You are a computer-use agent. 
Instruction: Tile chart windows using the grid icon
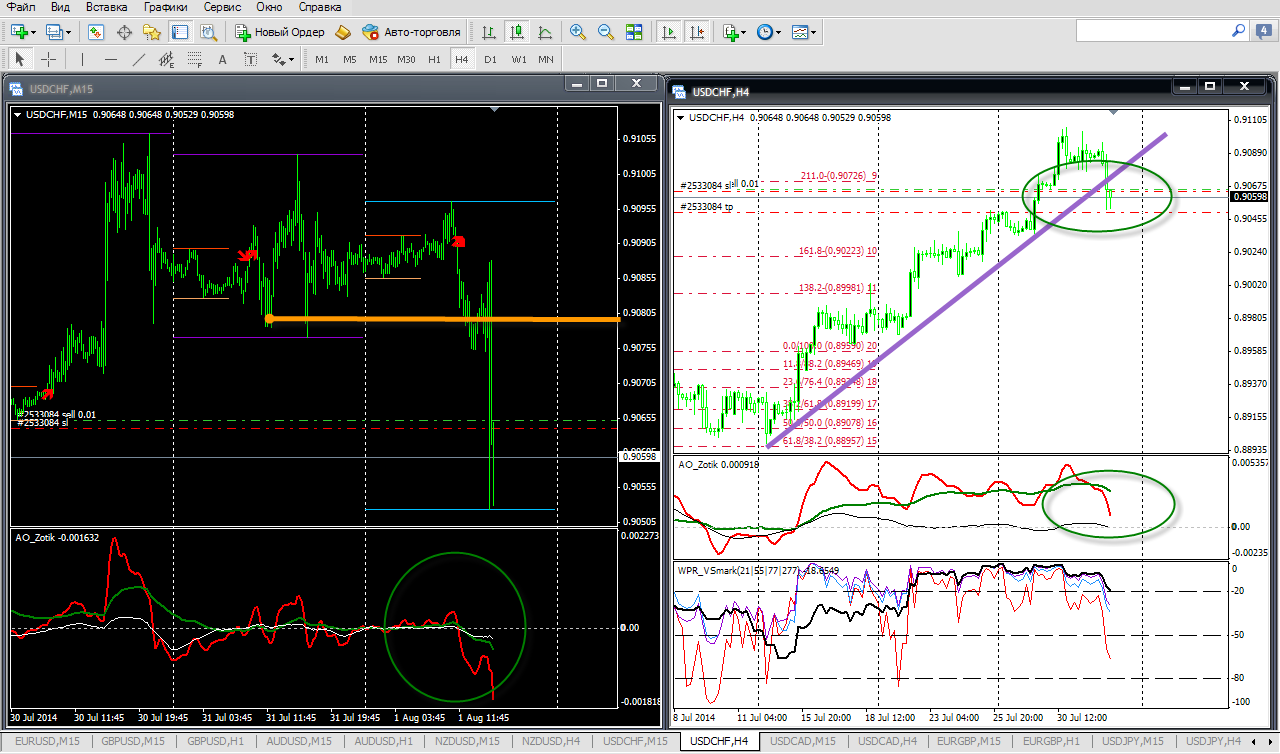[633, 32]
